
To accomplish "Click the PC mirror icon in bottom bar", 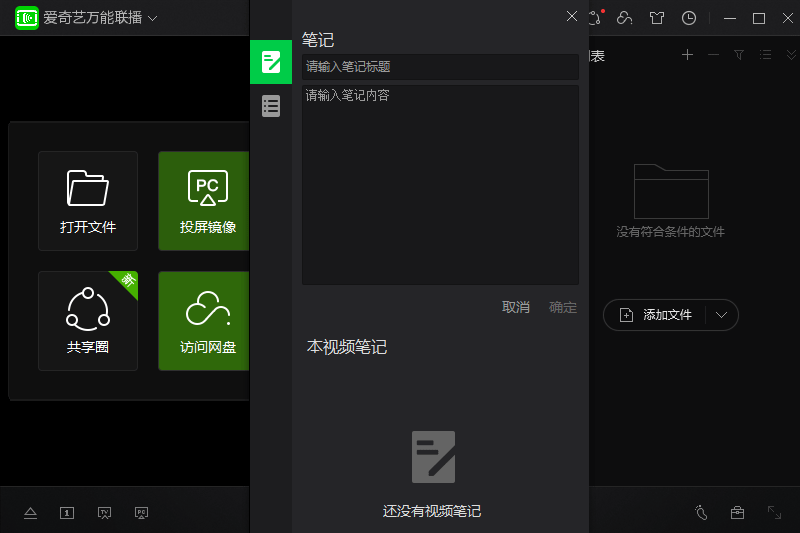I will pos(141,513).
